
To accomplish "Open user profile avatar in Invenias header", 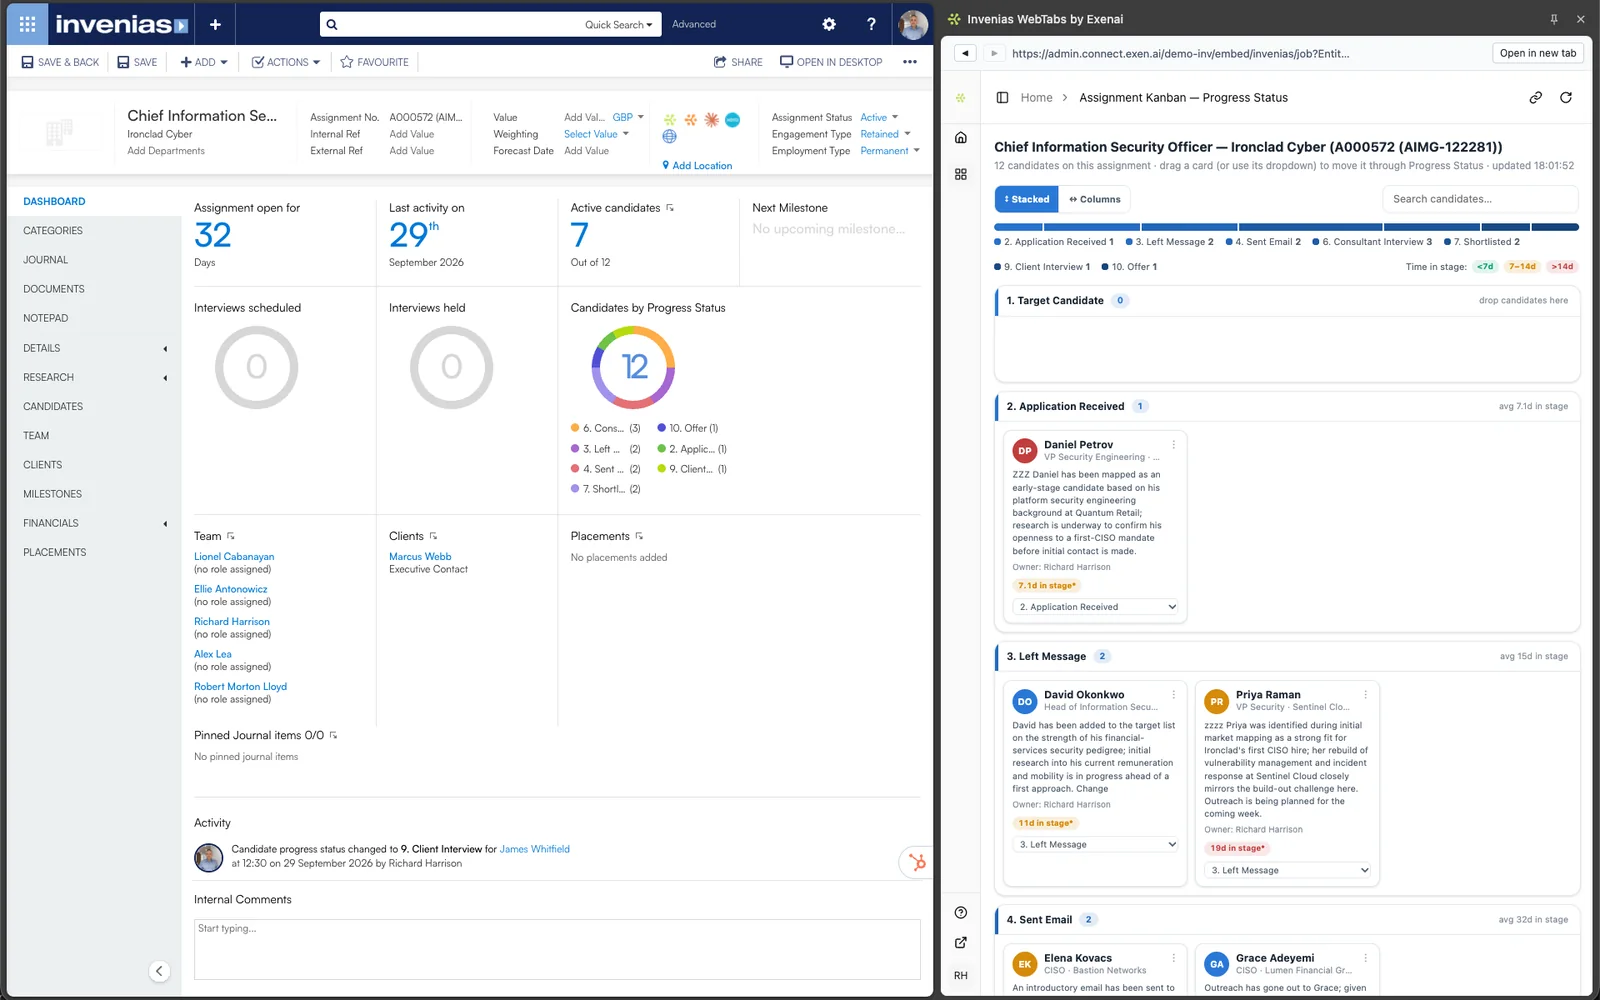I will click(x=913, y=24).
